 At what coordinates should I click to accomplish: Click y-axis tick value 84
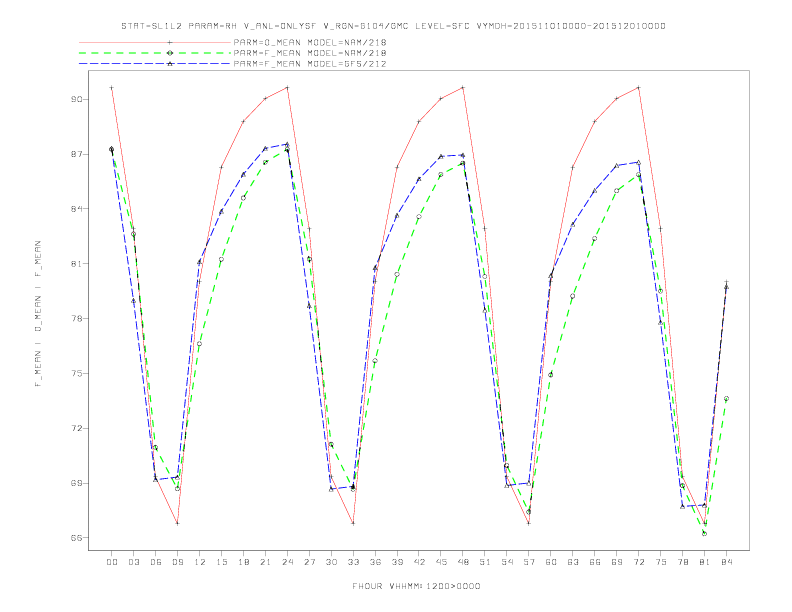point(76,209)
